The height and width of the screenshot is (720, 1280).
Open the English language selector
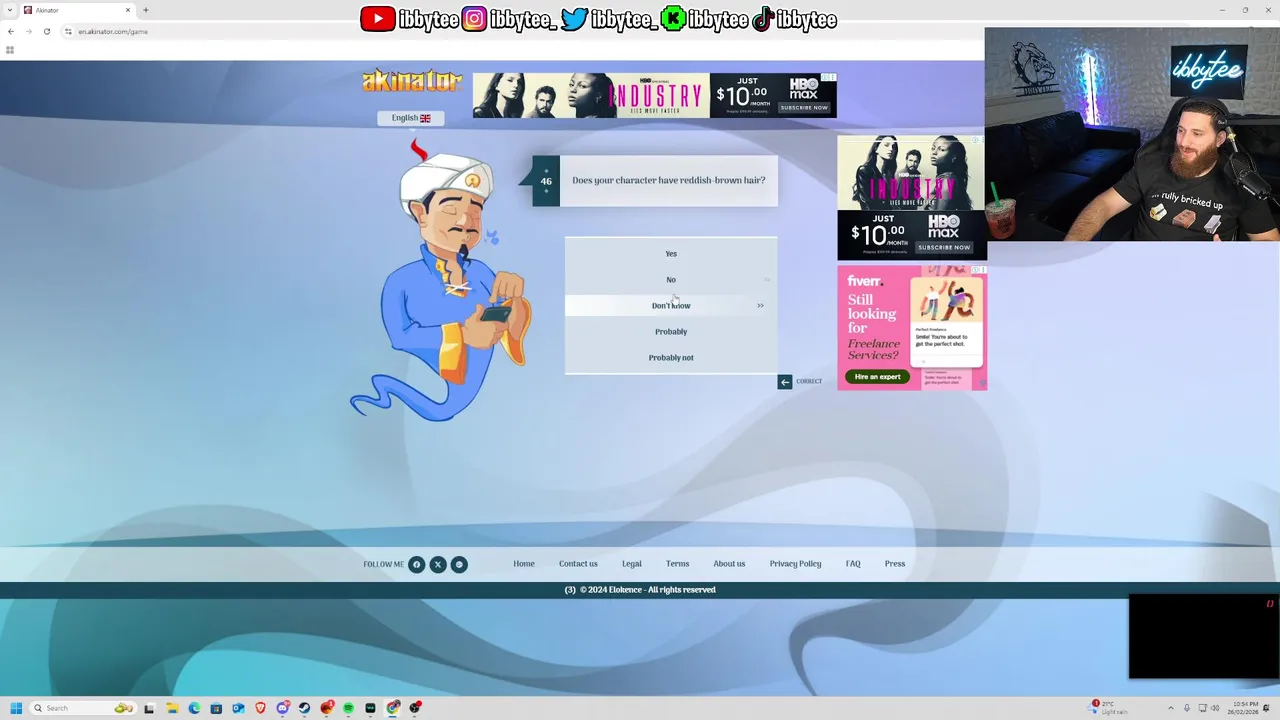coord(410,118)
